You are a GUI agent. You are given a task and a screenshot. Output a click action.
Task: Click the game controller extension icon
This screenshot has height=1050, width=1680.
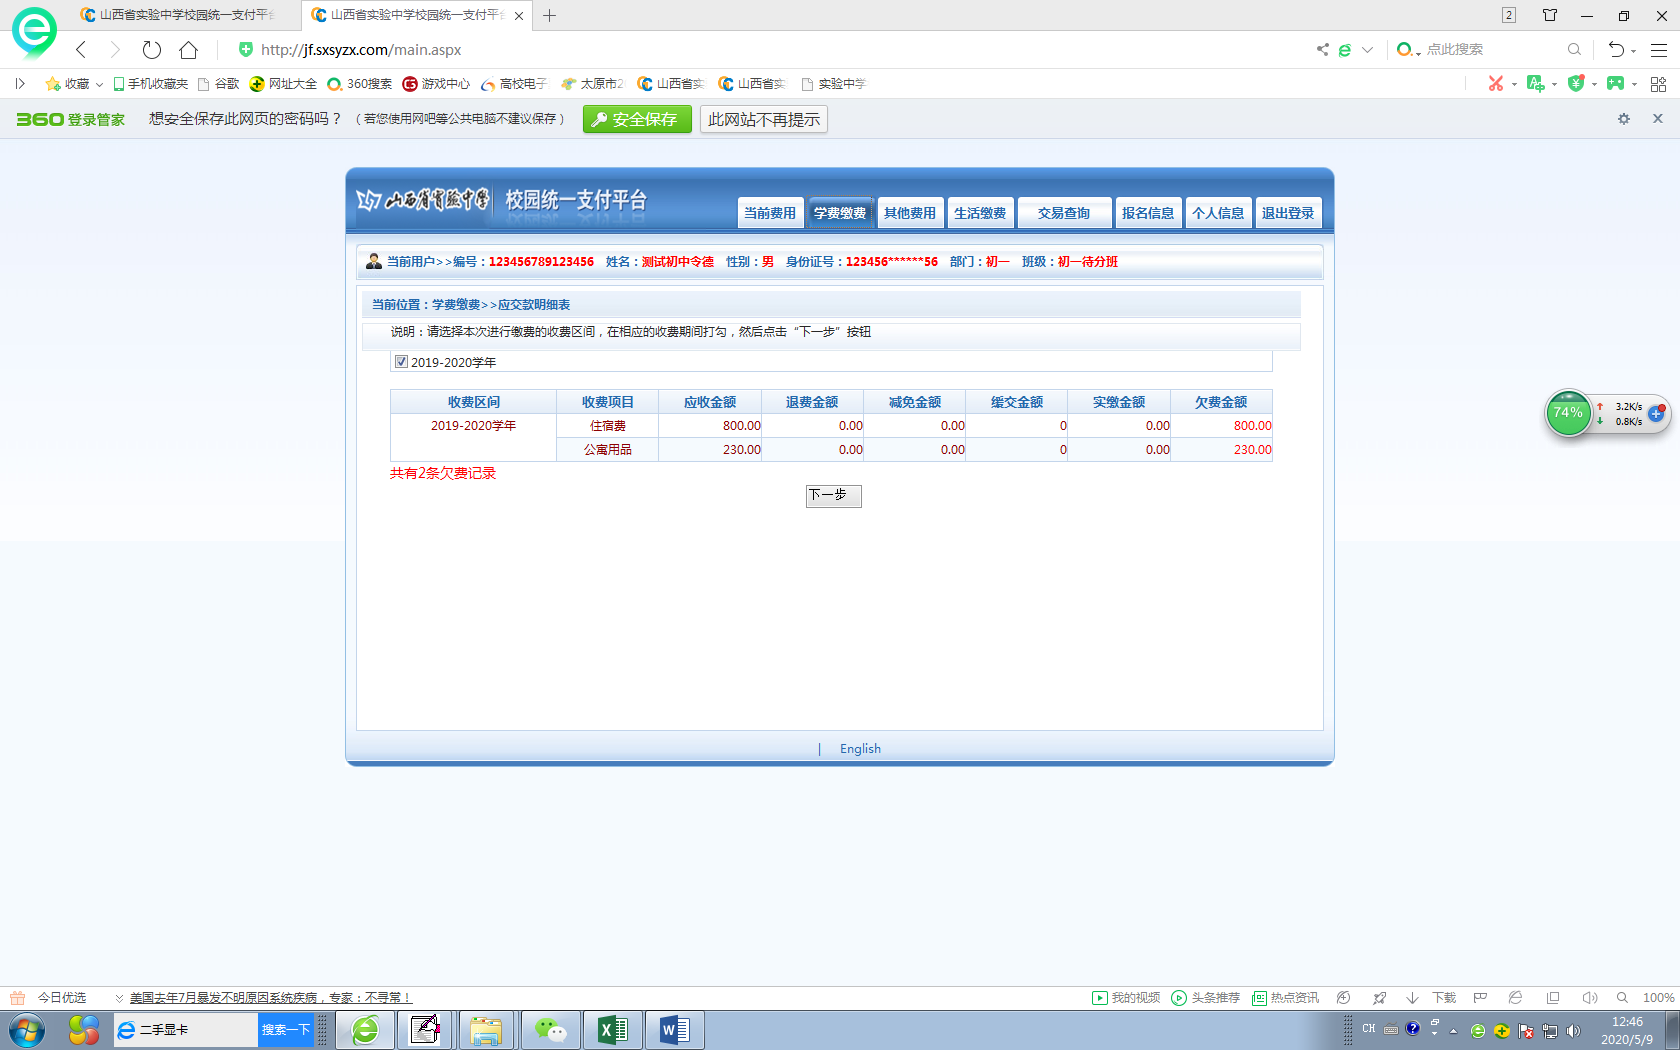click(1615, 83)
